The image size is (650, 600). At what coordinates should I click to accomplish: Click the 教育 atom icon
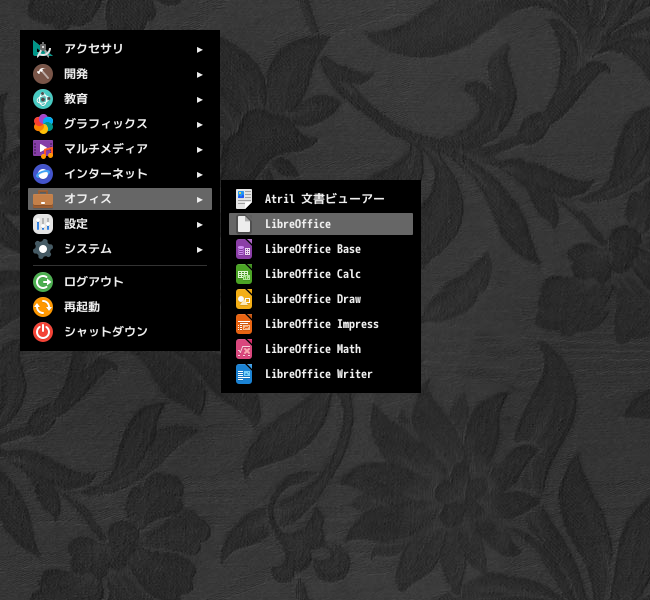point(43,99)
